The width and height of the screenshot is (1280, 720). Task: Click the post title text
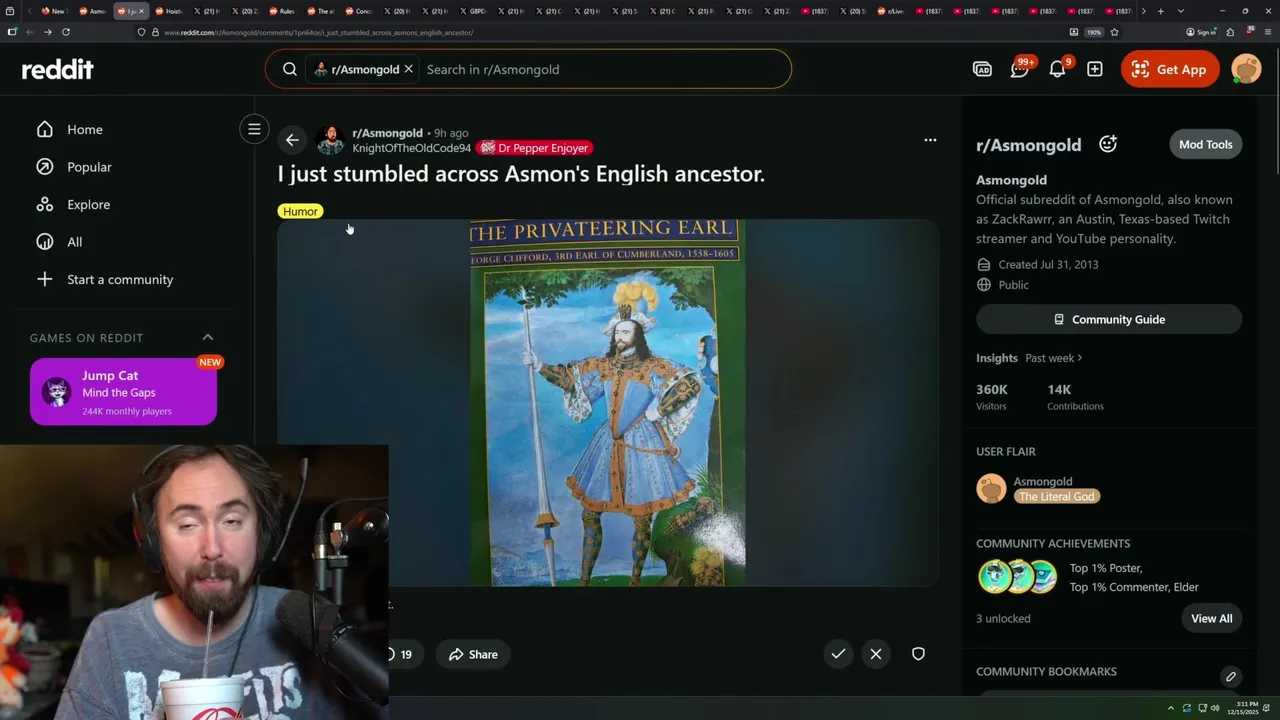tap(521, 174)
